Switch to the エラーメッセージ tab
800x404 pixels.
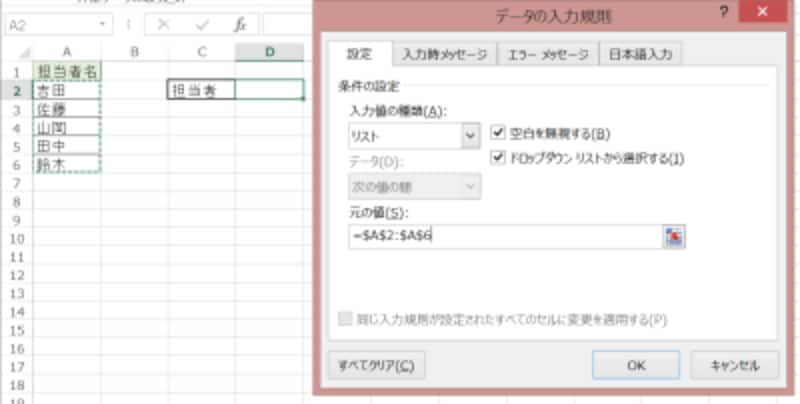click(548, 55)
